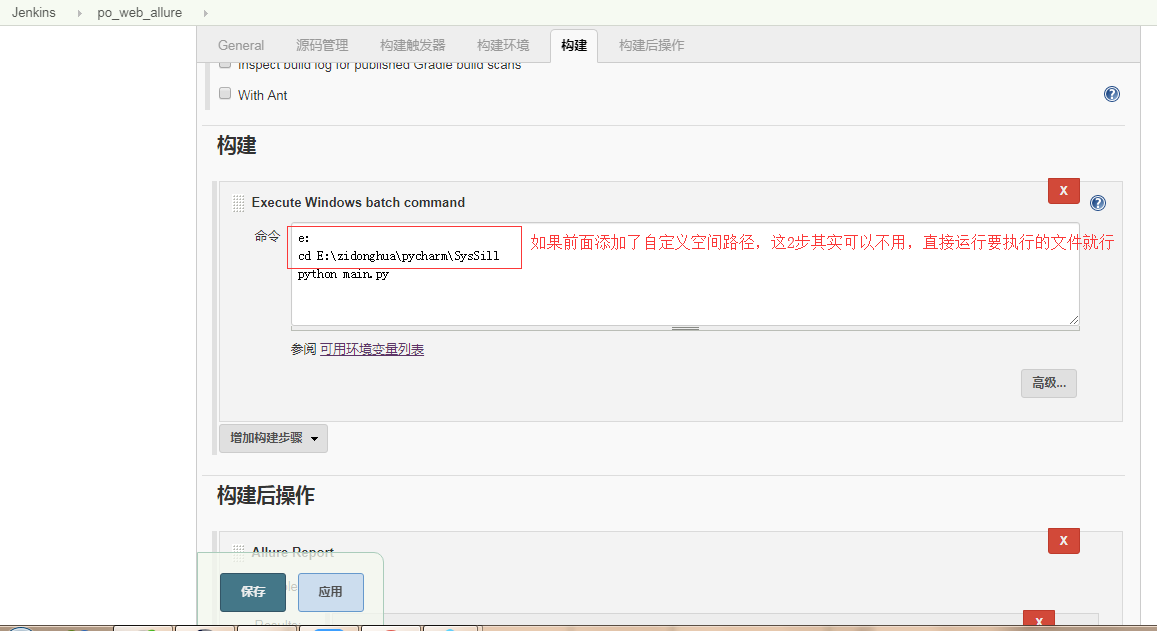The image size is (1157, 631).
Task: Remove the Allure Report post-build action
Action: (1063, 540)
